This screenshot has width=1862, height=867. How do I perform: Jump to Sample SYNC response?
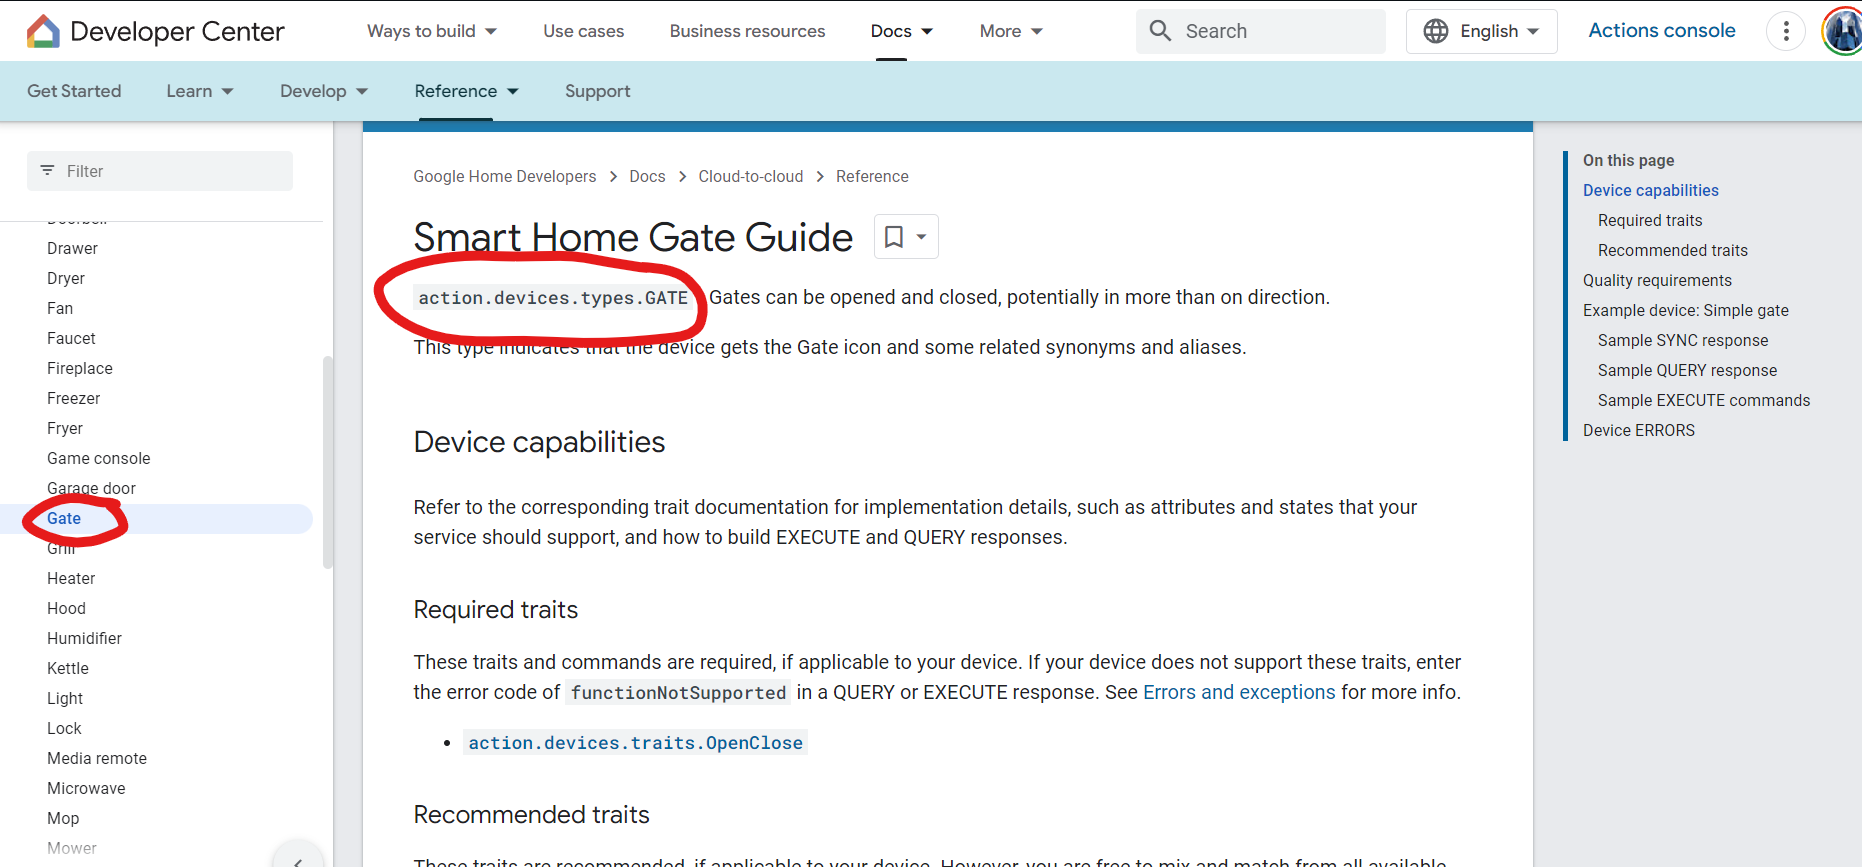tap(1683, 340)
